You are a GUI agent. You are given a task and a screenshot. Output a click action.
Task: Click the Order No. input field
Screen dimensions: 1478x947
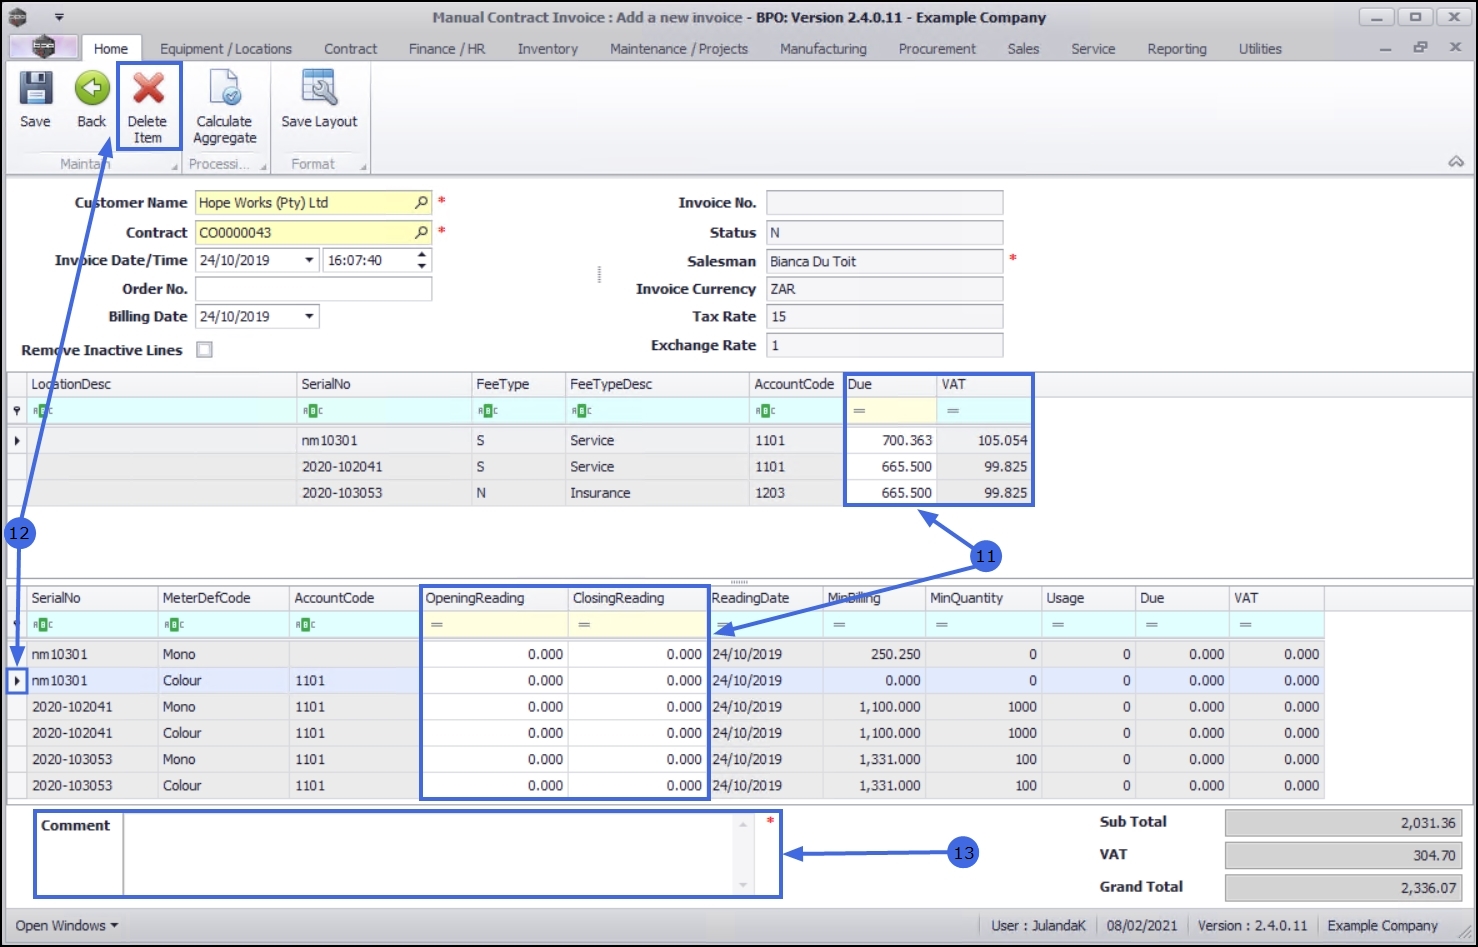(313, 289)
